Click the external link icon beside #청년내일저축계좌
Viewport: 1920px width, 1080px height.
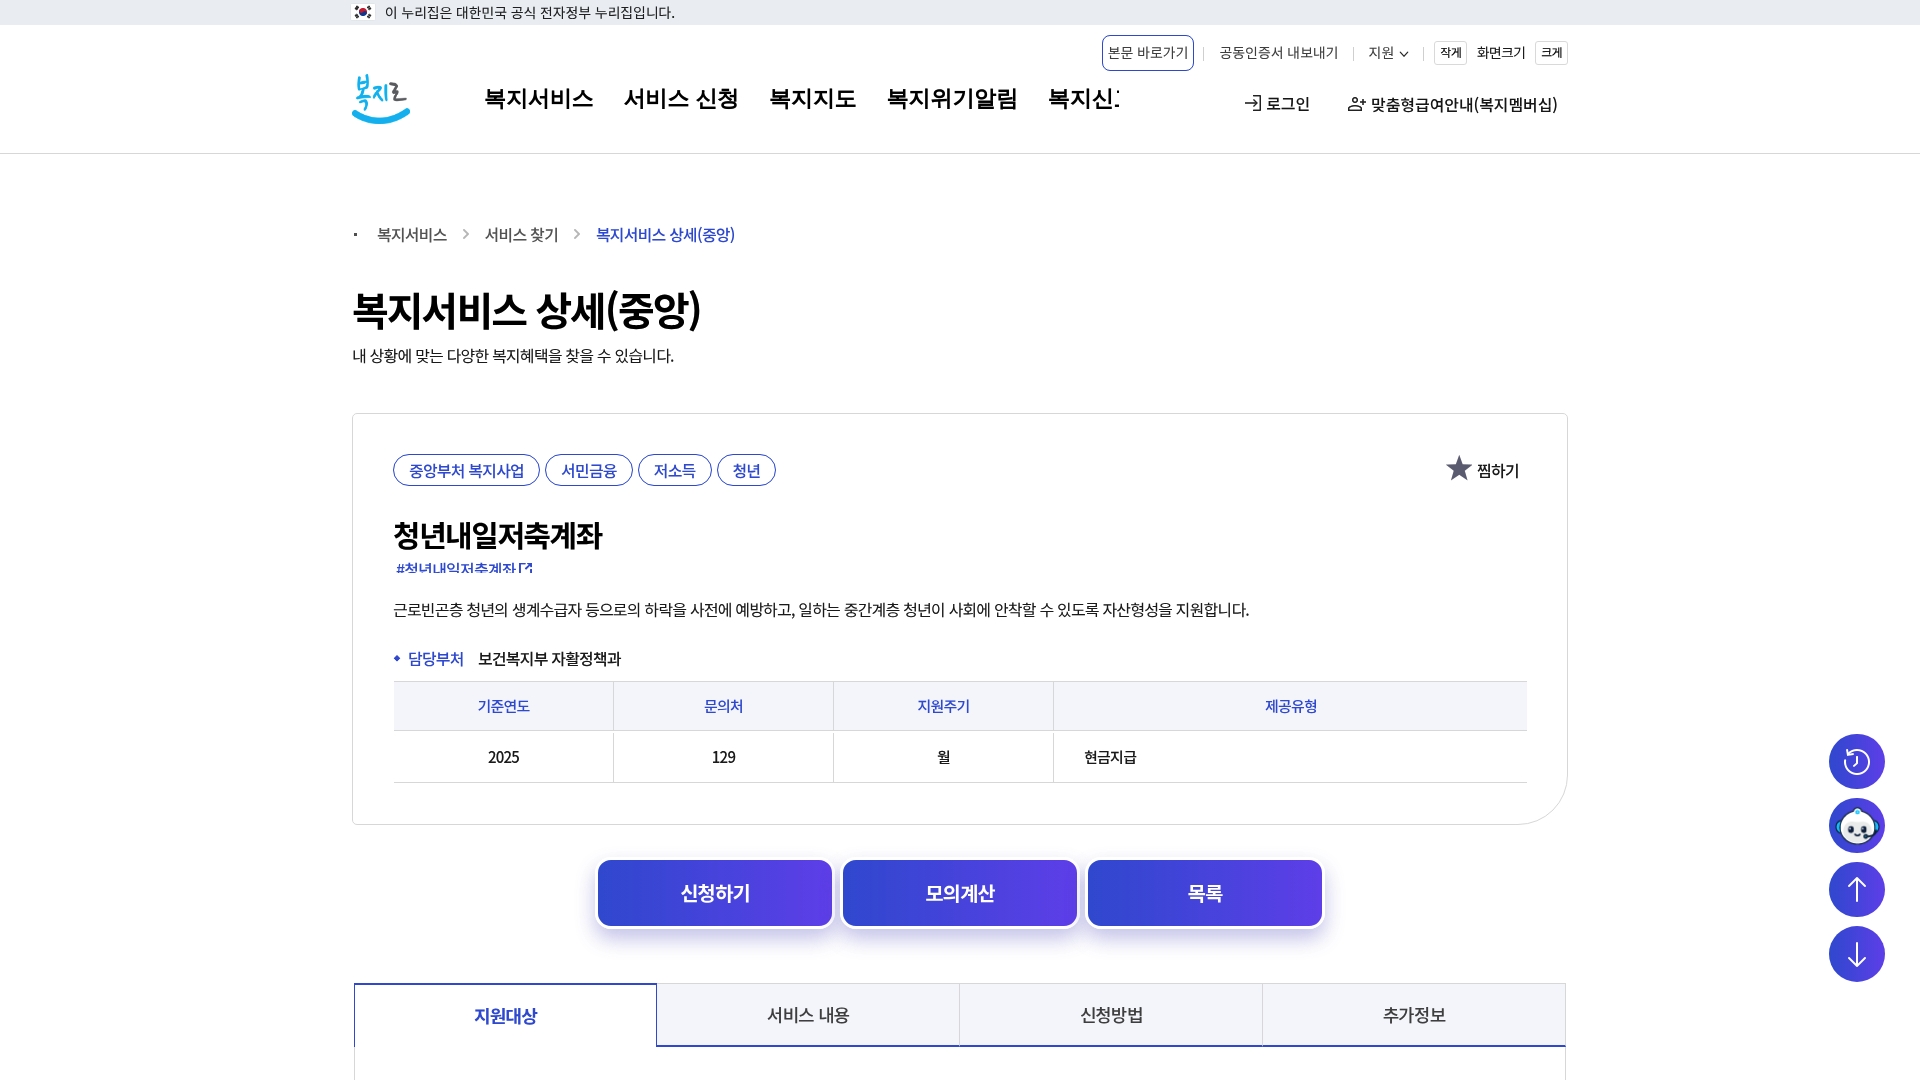coord(527,568)
